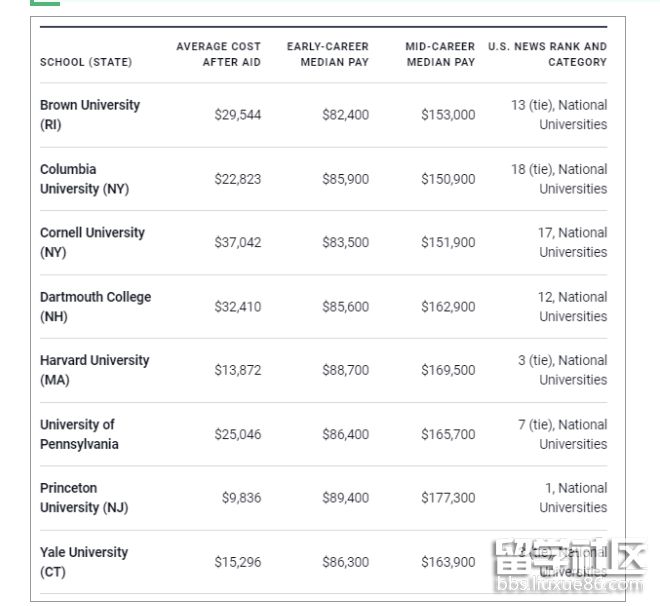Image resolution: width=660 pixels, height=606 pixels.
Task: Select the Yale University (CT) row label
Action: coord(84,561)
